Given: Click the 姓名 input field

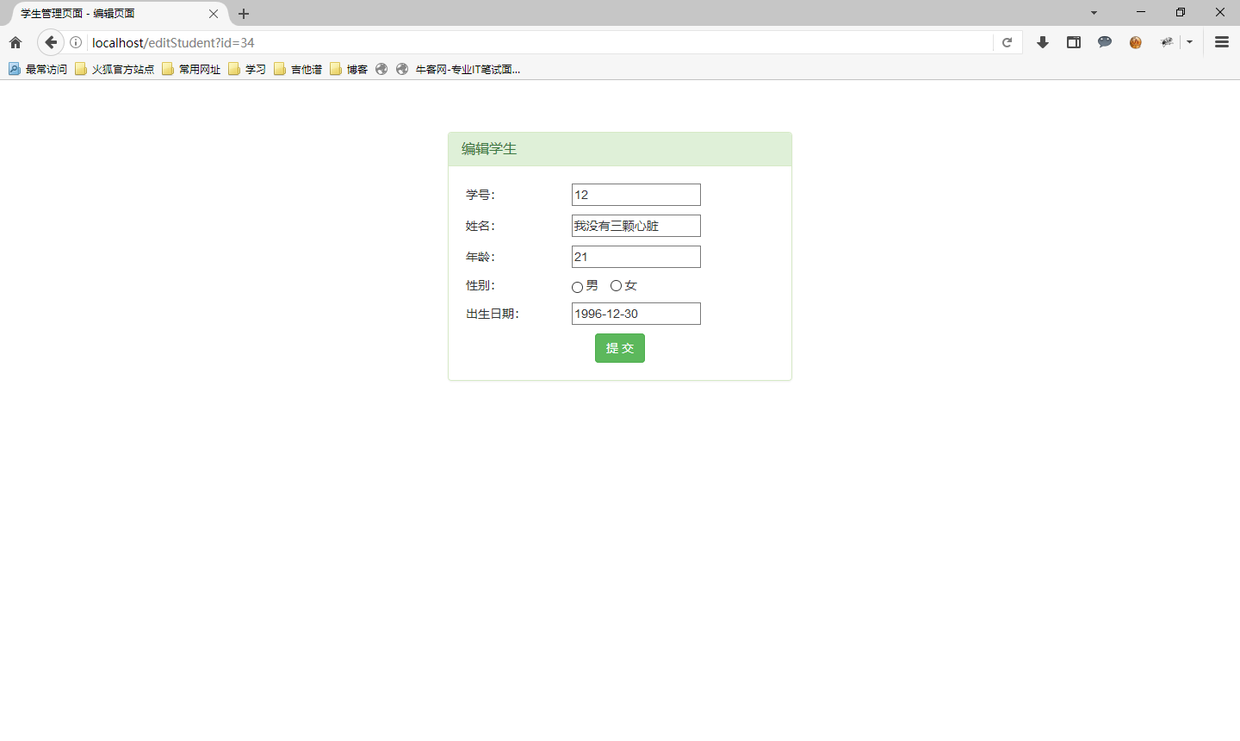Looking at the screenshot, I should tap(636, 226).
